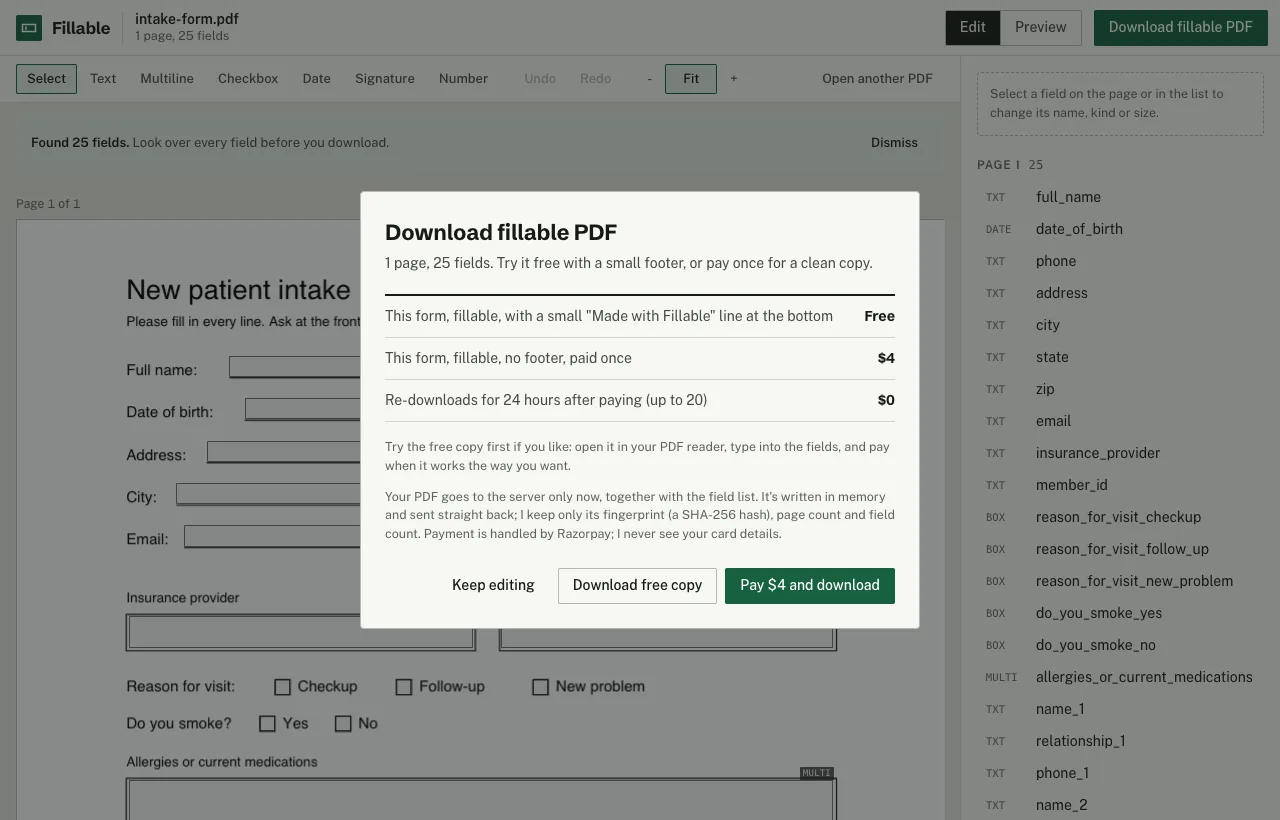Tick the Checkup checkbox on the form
1280x820 pixels.
[282, 687]
